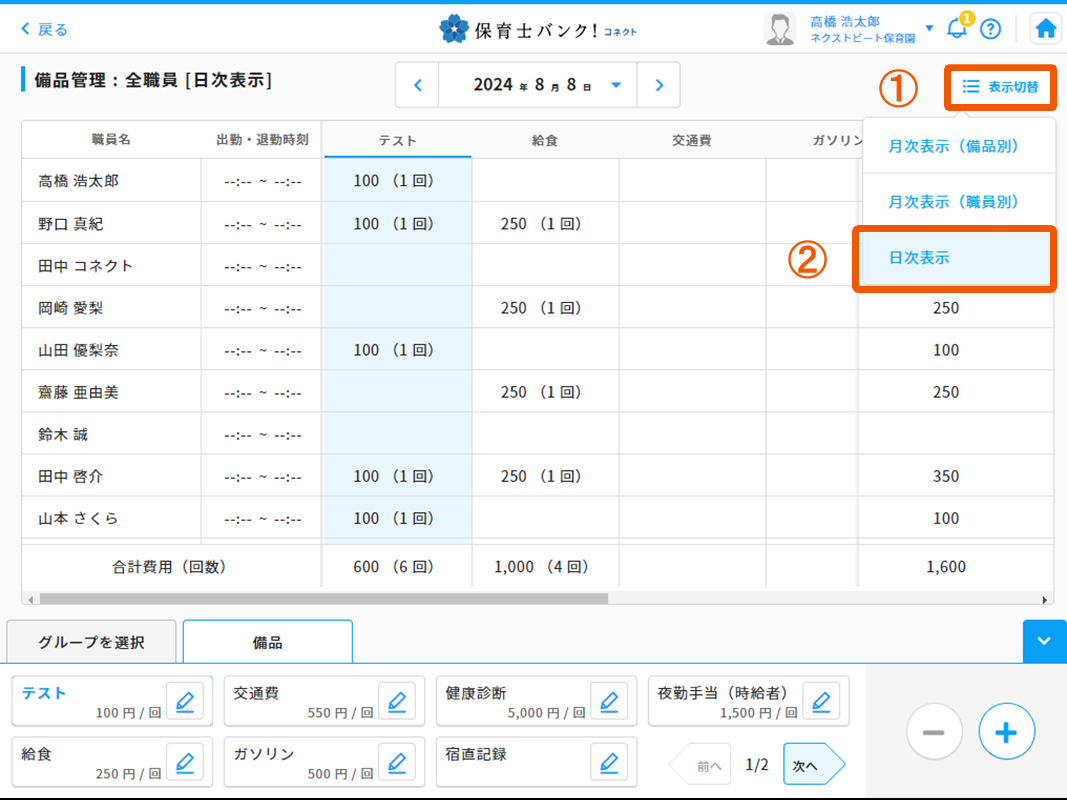The width and height of the screenshot is (1067, 800).
Task: Click edit pencil for 夜勤手当 item
Action: [x=821, y=702]
